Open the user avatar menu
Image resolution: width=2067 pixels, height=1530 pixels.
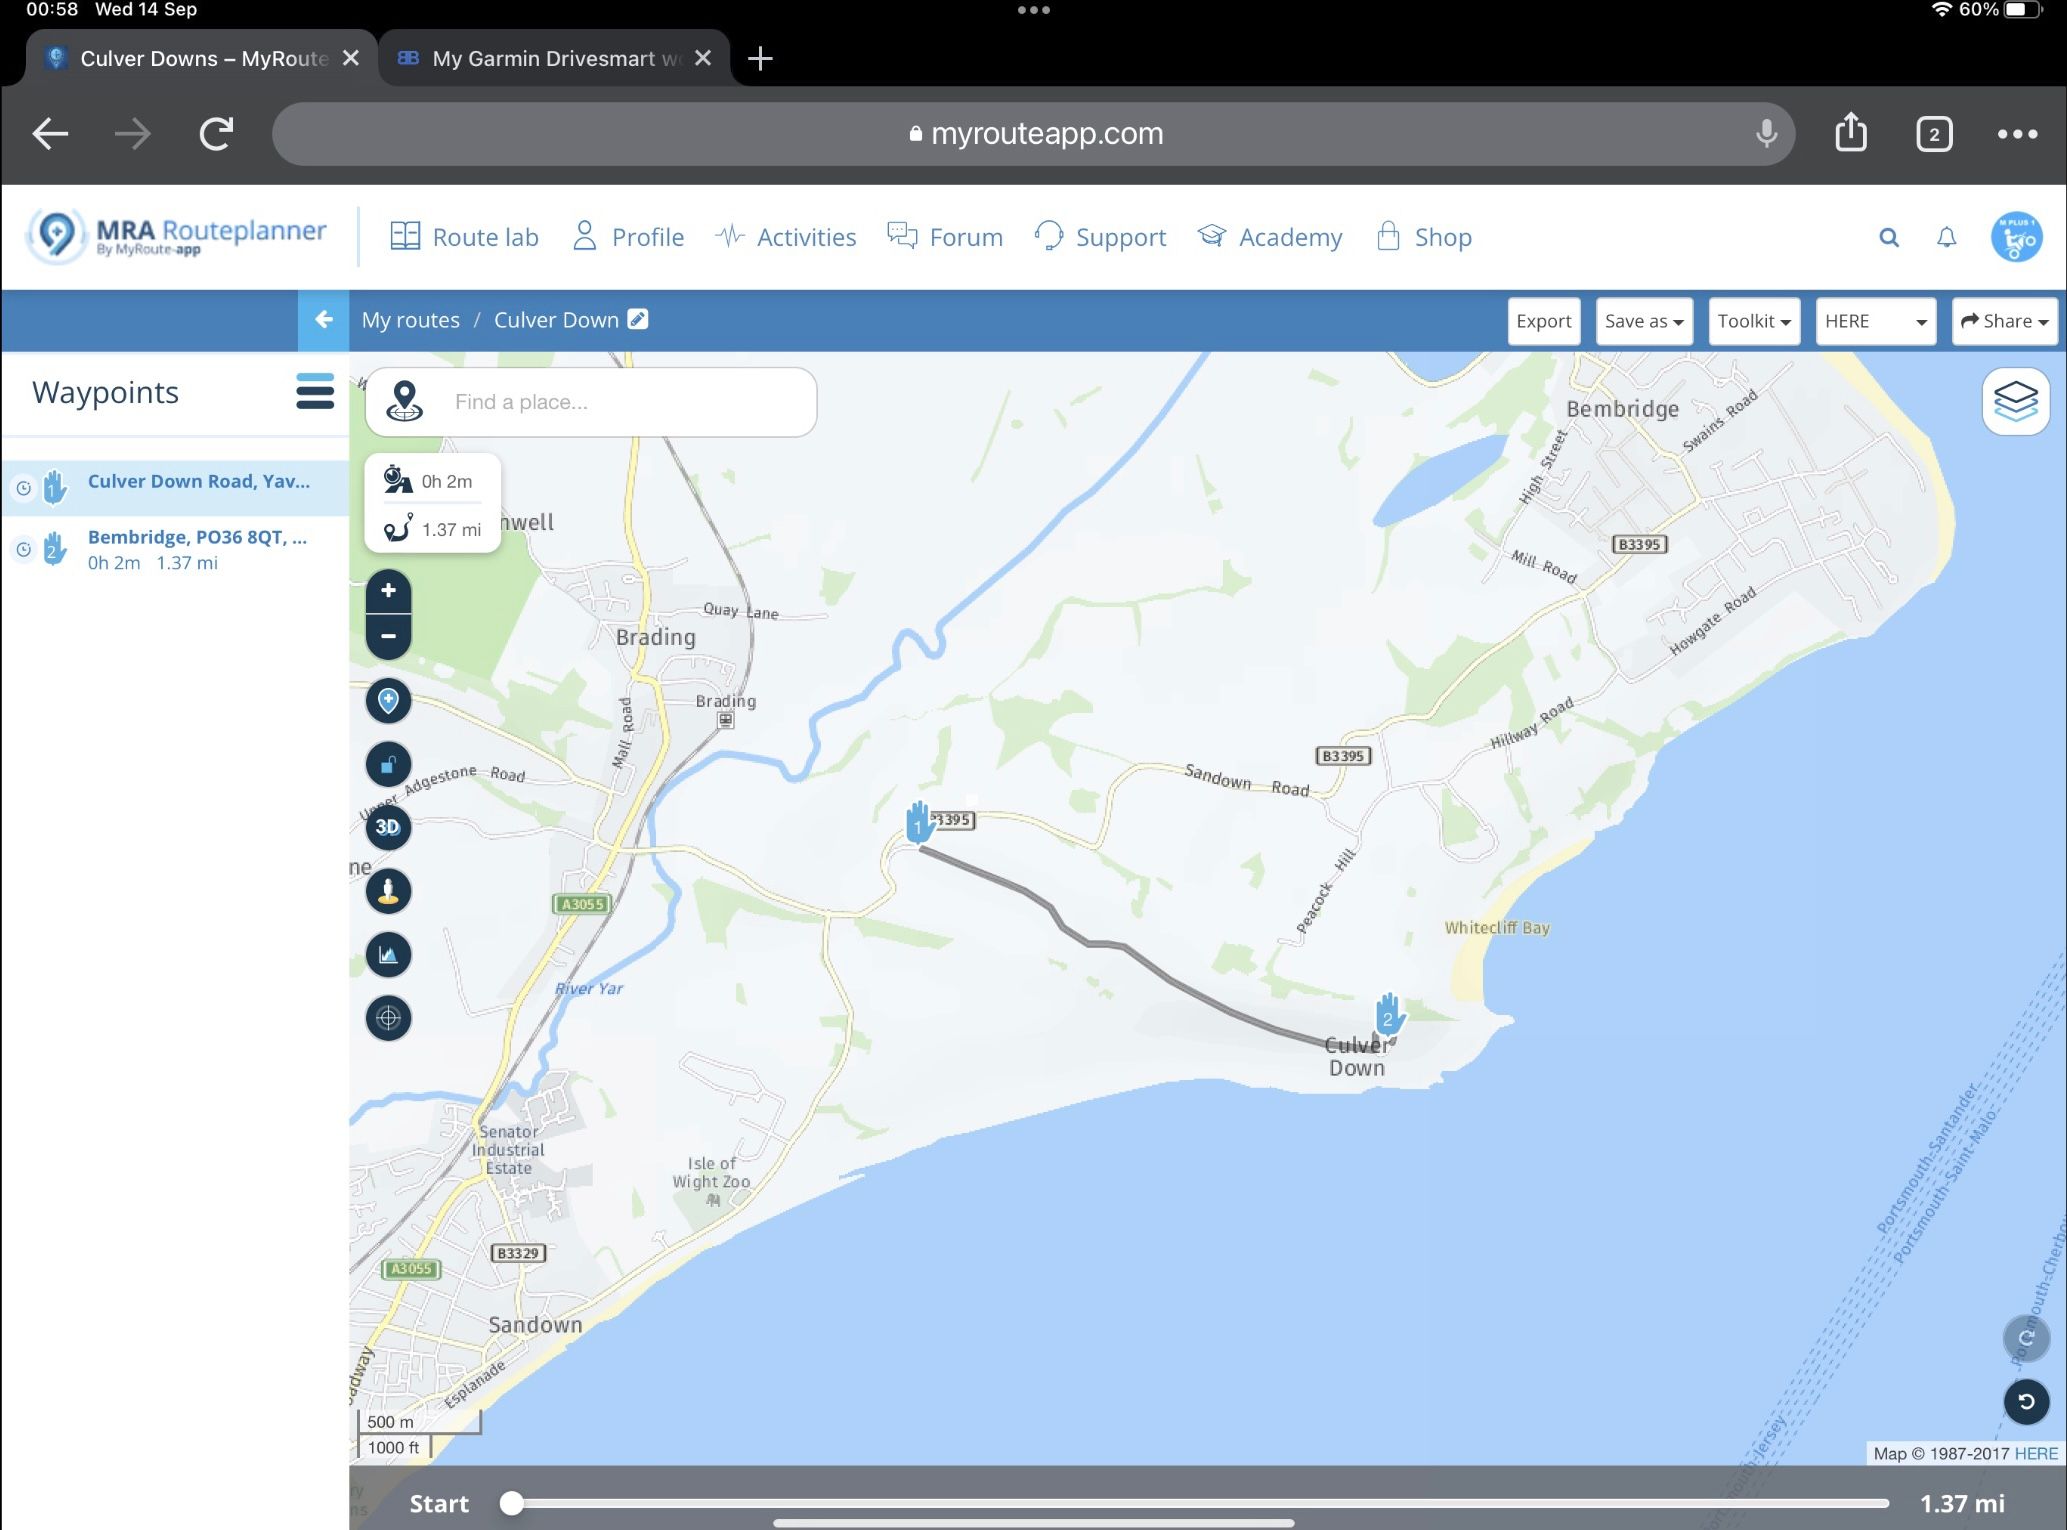click(2016, 238)
